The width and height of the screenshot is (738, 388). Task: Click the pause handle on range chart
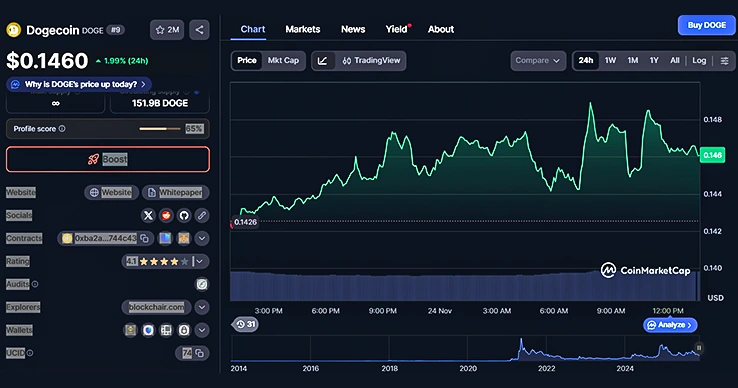699,348
